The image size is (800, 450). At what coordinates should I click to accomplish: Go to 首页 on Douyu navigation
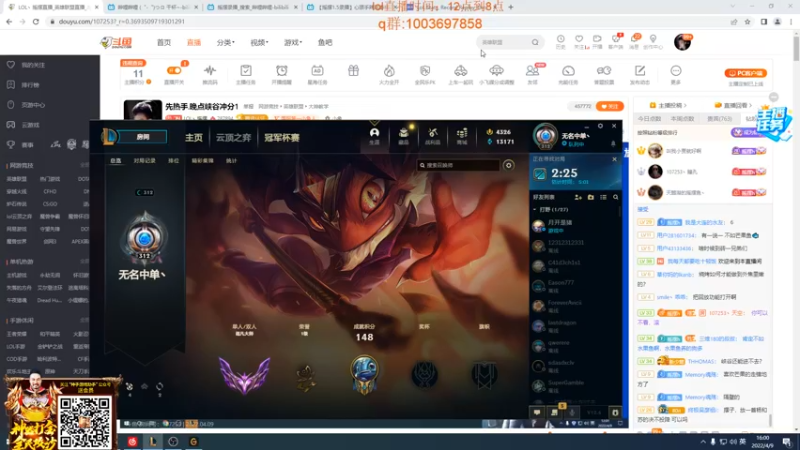[164, 42]
